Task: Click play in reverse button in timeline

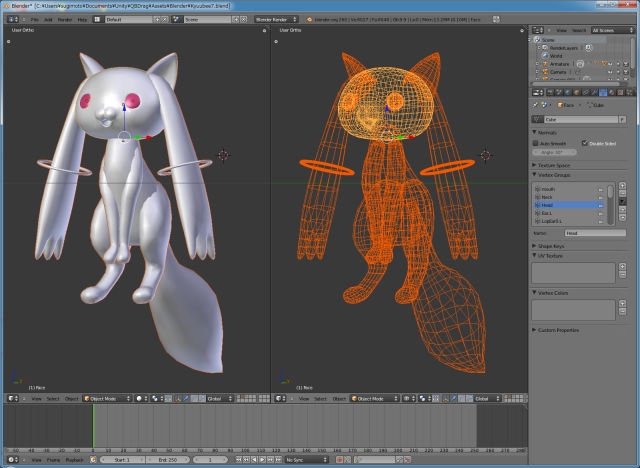Action: click(254, 459)
